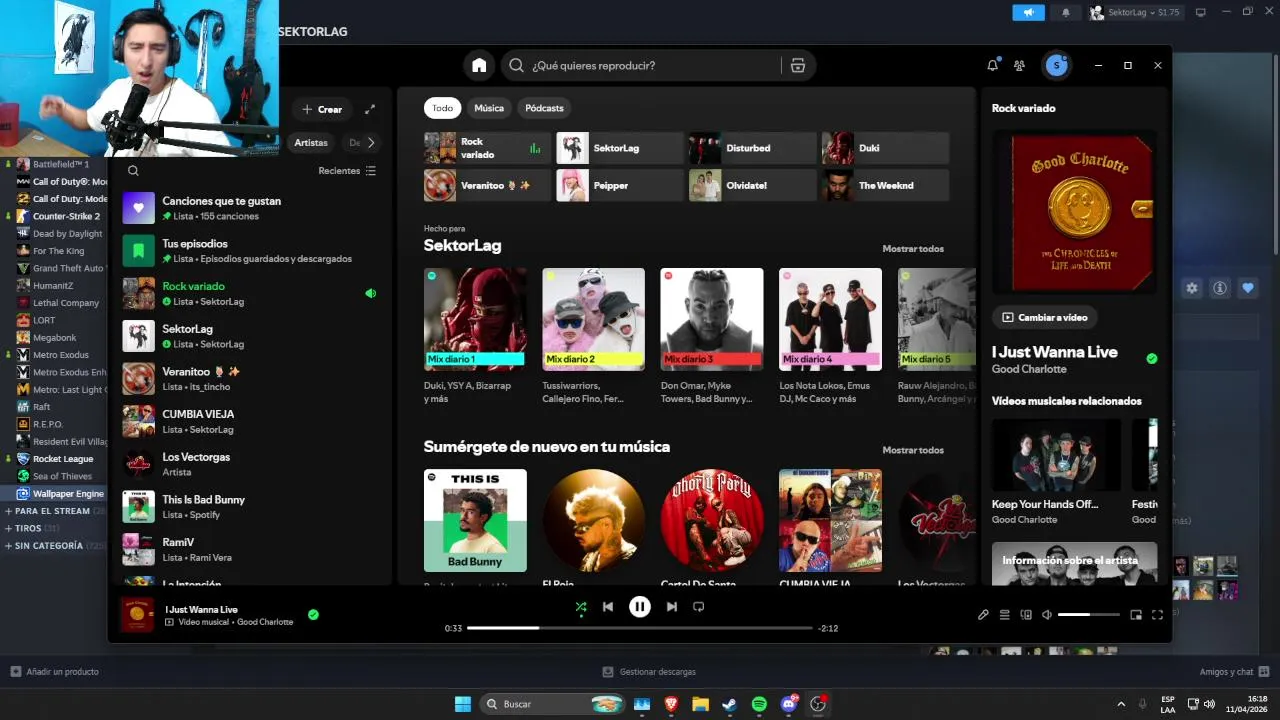
Task: Open Steam notification bell in title bar
Action: [x=1065, y=12]
